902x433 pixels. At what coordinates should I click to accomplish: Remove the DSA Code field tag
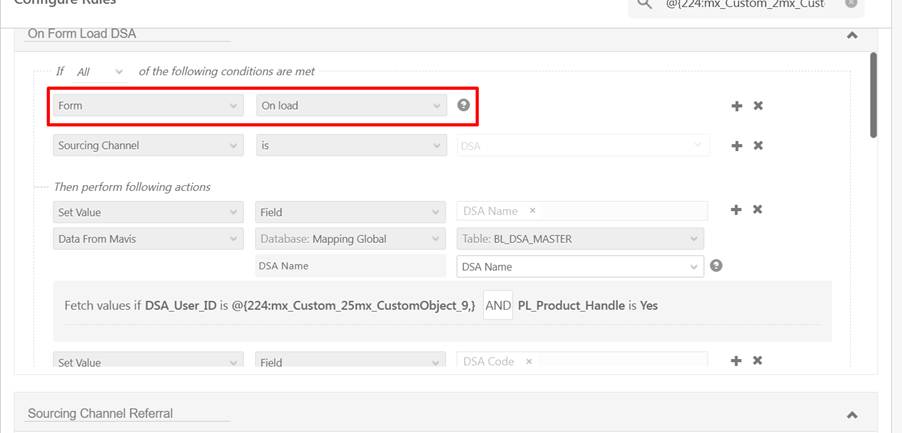click(x=529, y=362)
